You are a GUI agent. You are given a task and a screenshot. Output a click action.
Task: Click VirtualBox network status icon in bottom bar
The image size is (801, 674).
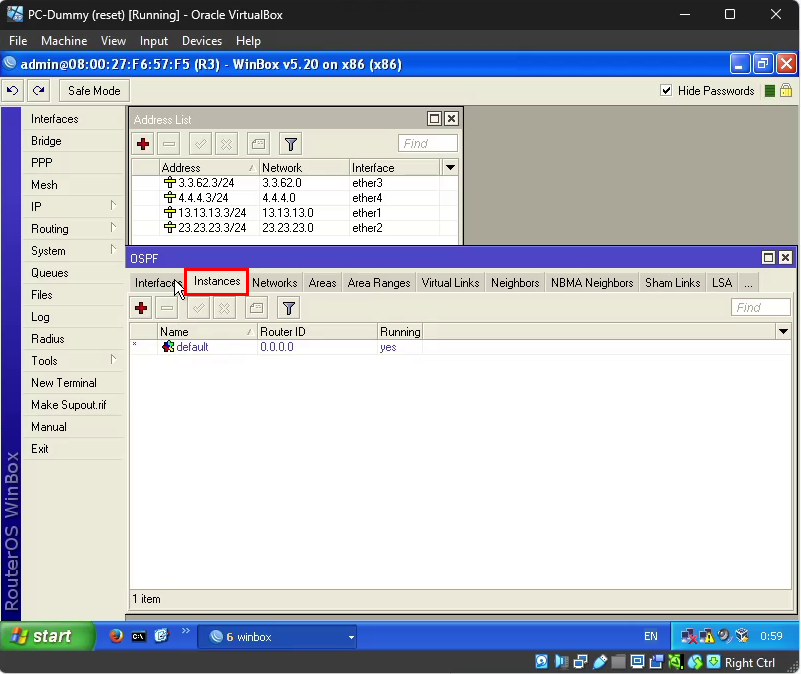tap(580, 662)
